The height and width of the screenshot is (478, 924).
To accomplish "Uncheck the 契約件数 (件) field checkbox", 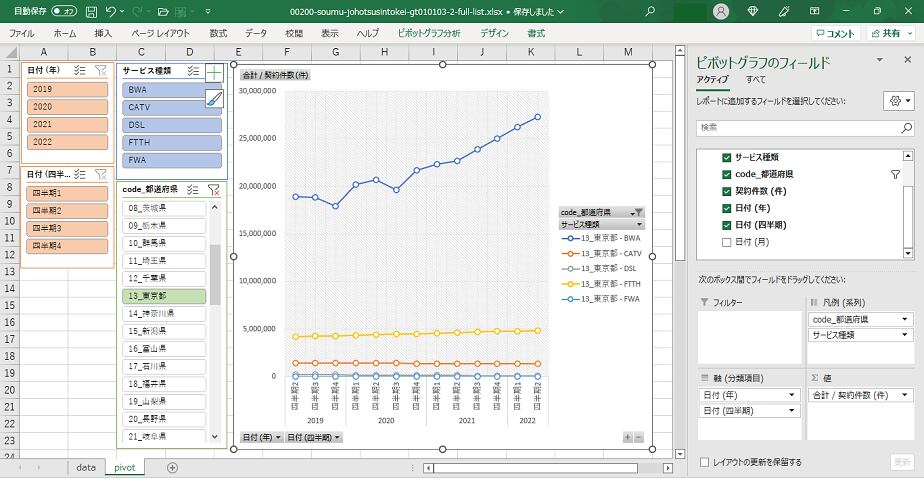I will tap(727, 191).
